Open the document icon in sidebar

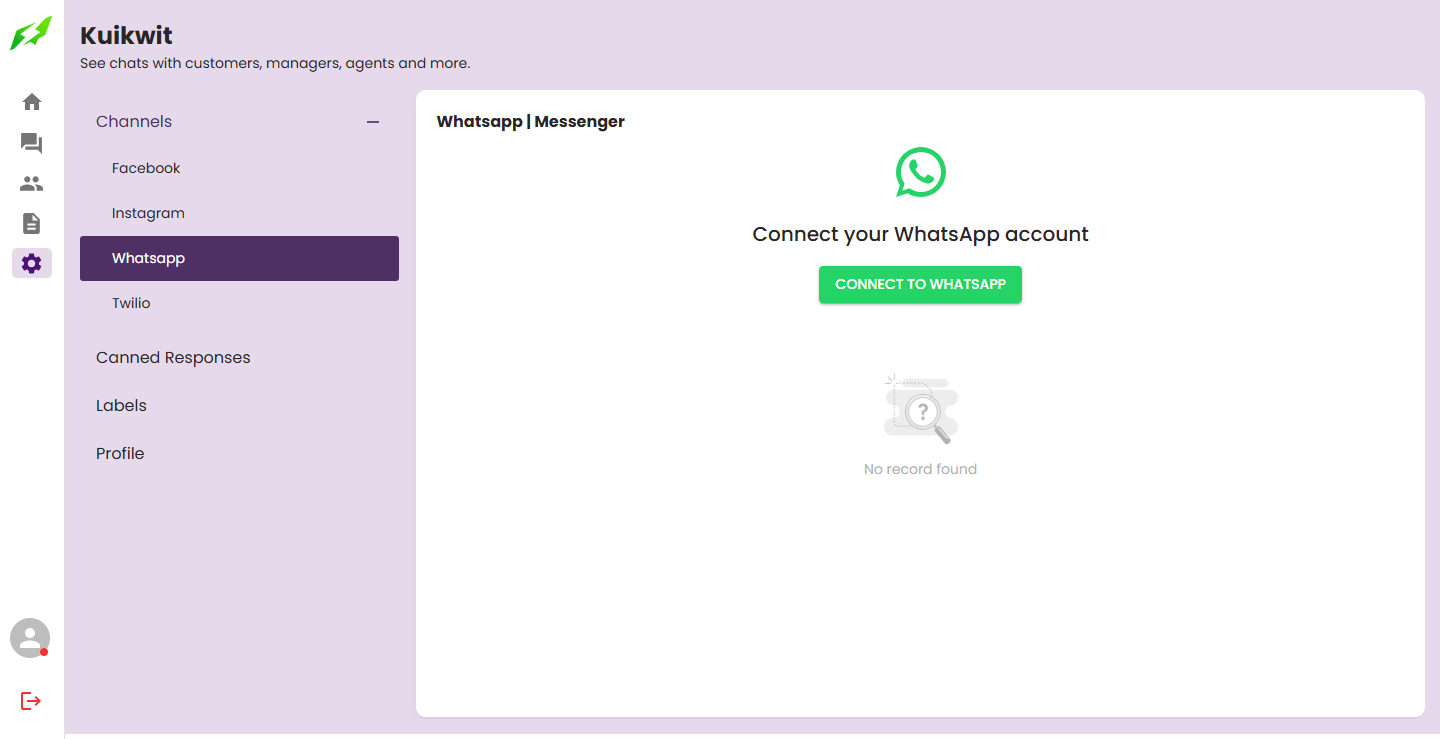32,223
